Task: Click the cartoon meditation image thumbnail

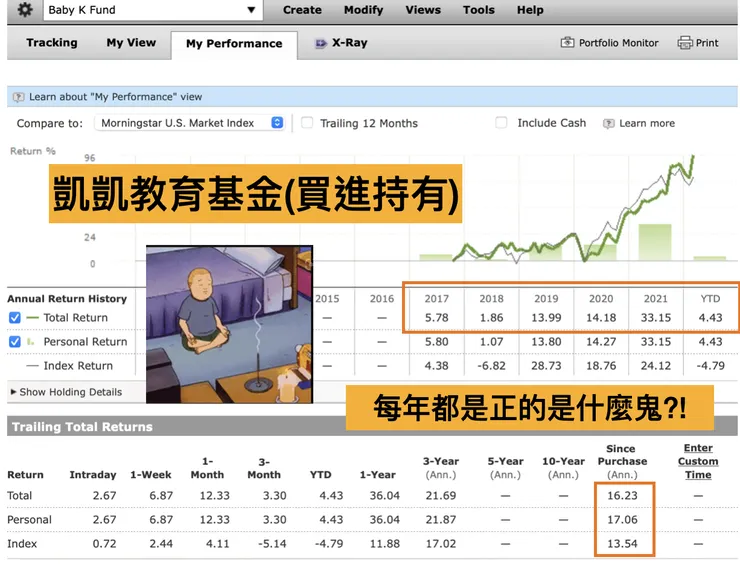Action: pos(229,324)
